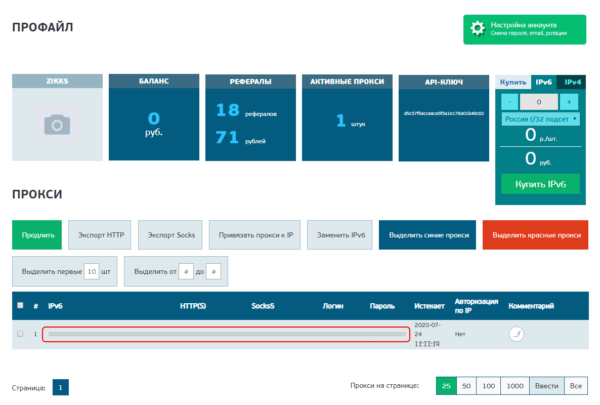Click the red Выделить красные прокси button
Viewport: 600px width, 405px height.
(x=535, y=235)
